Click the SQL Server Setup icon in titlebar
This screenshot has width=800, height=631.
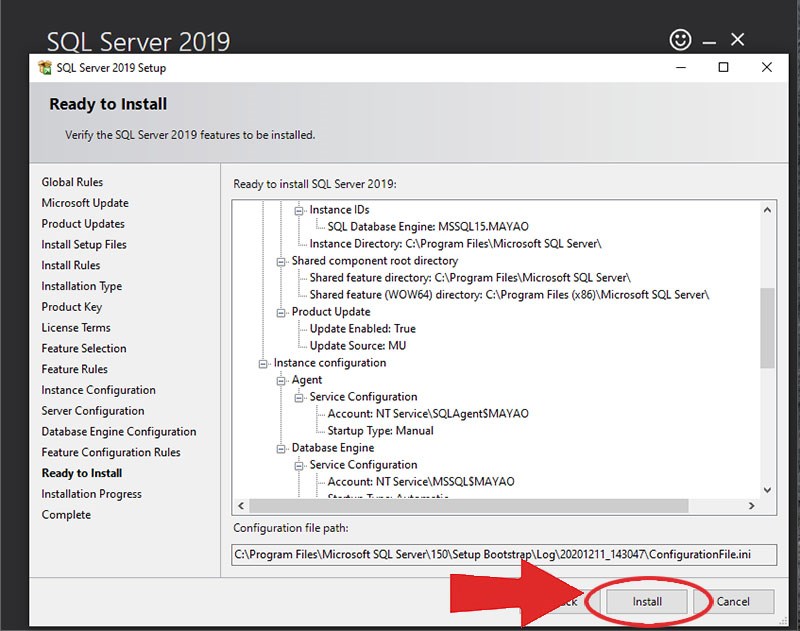click(42, 67)
